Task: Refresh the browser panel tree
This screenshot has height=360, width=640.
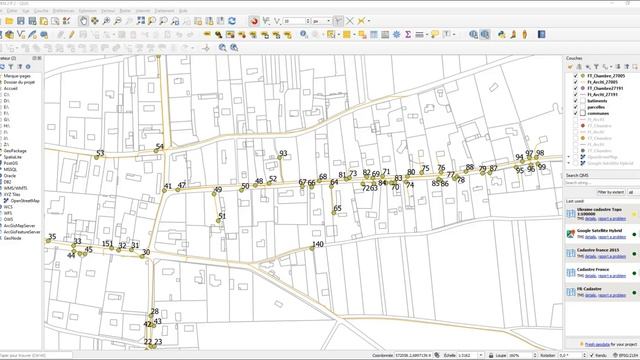Action: pos(2,67)
